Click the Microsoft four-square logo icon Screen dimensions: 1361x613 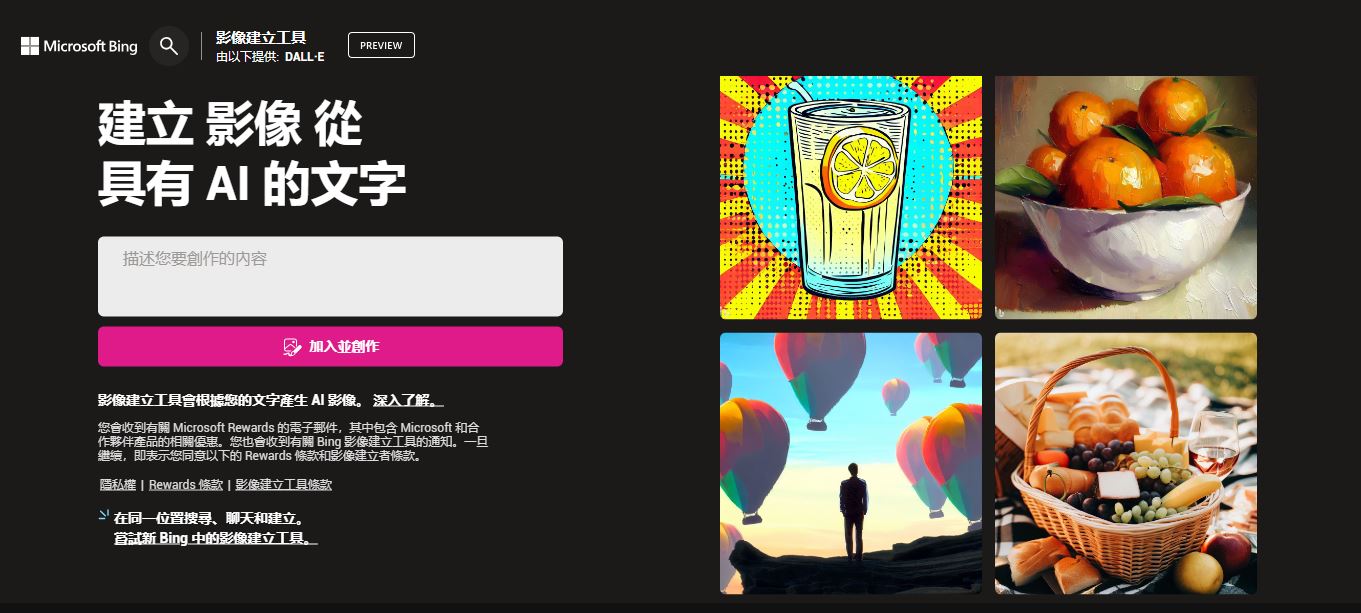[x=30, y=46]
